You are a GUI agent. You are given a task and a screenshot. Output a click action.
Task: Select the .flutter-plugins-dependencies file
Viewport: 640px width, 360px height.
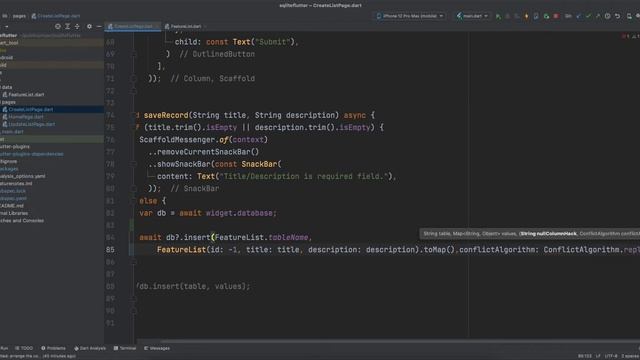[x=32, y=154]
